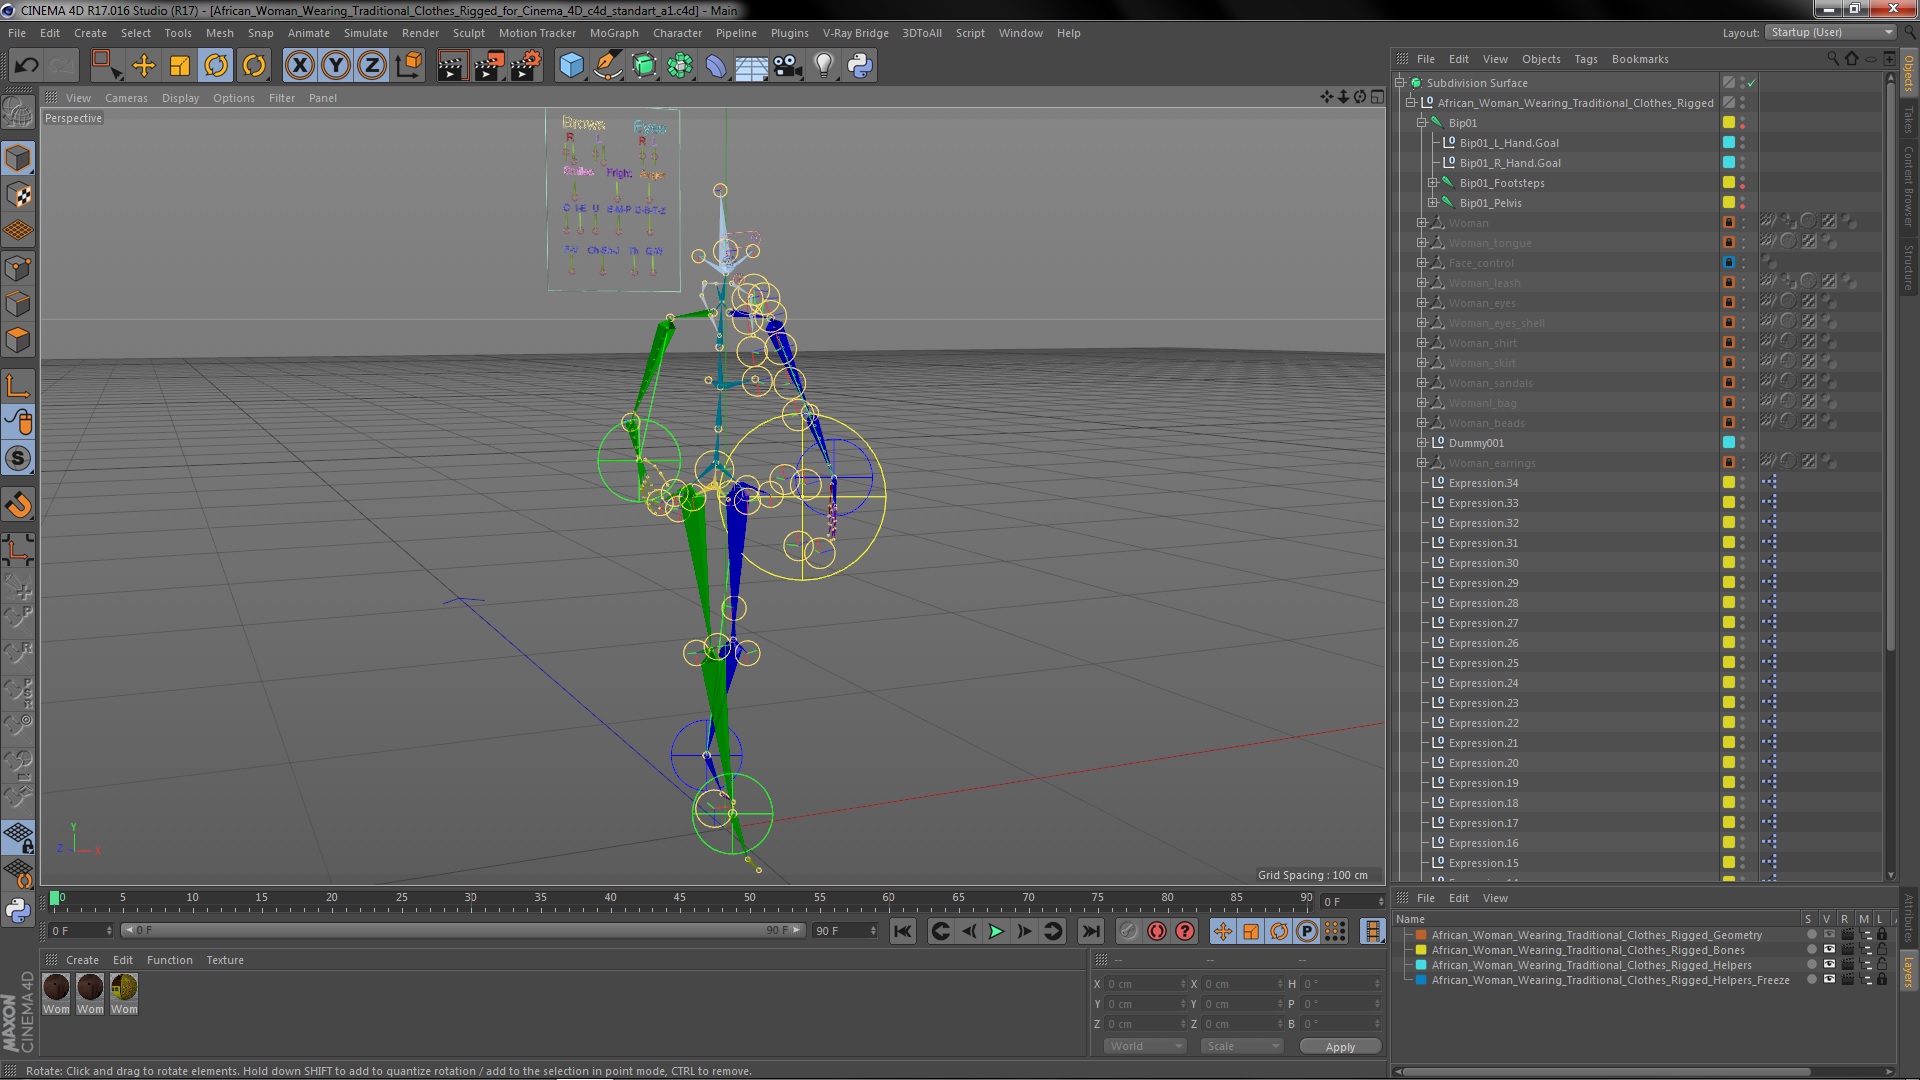The height and width of the screenshot is (1080, 1920).
Task: Open the Character menu
Action: [677, 33]
